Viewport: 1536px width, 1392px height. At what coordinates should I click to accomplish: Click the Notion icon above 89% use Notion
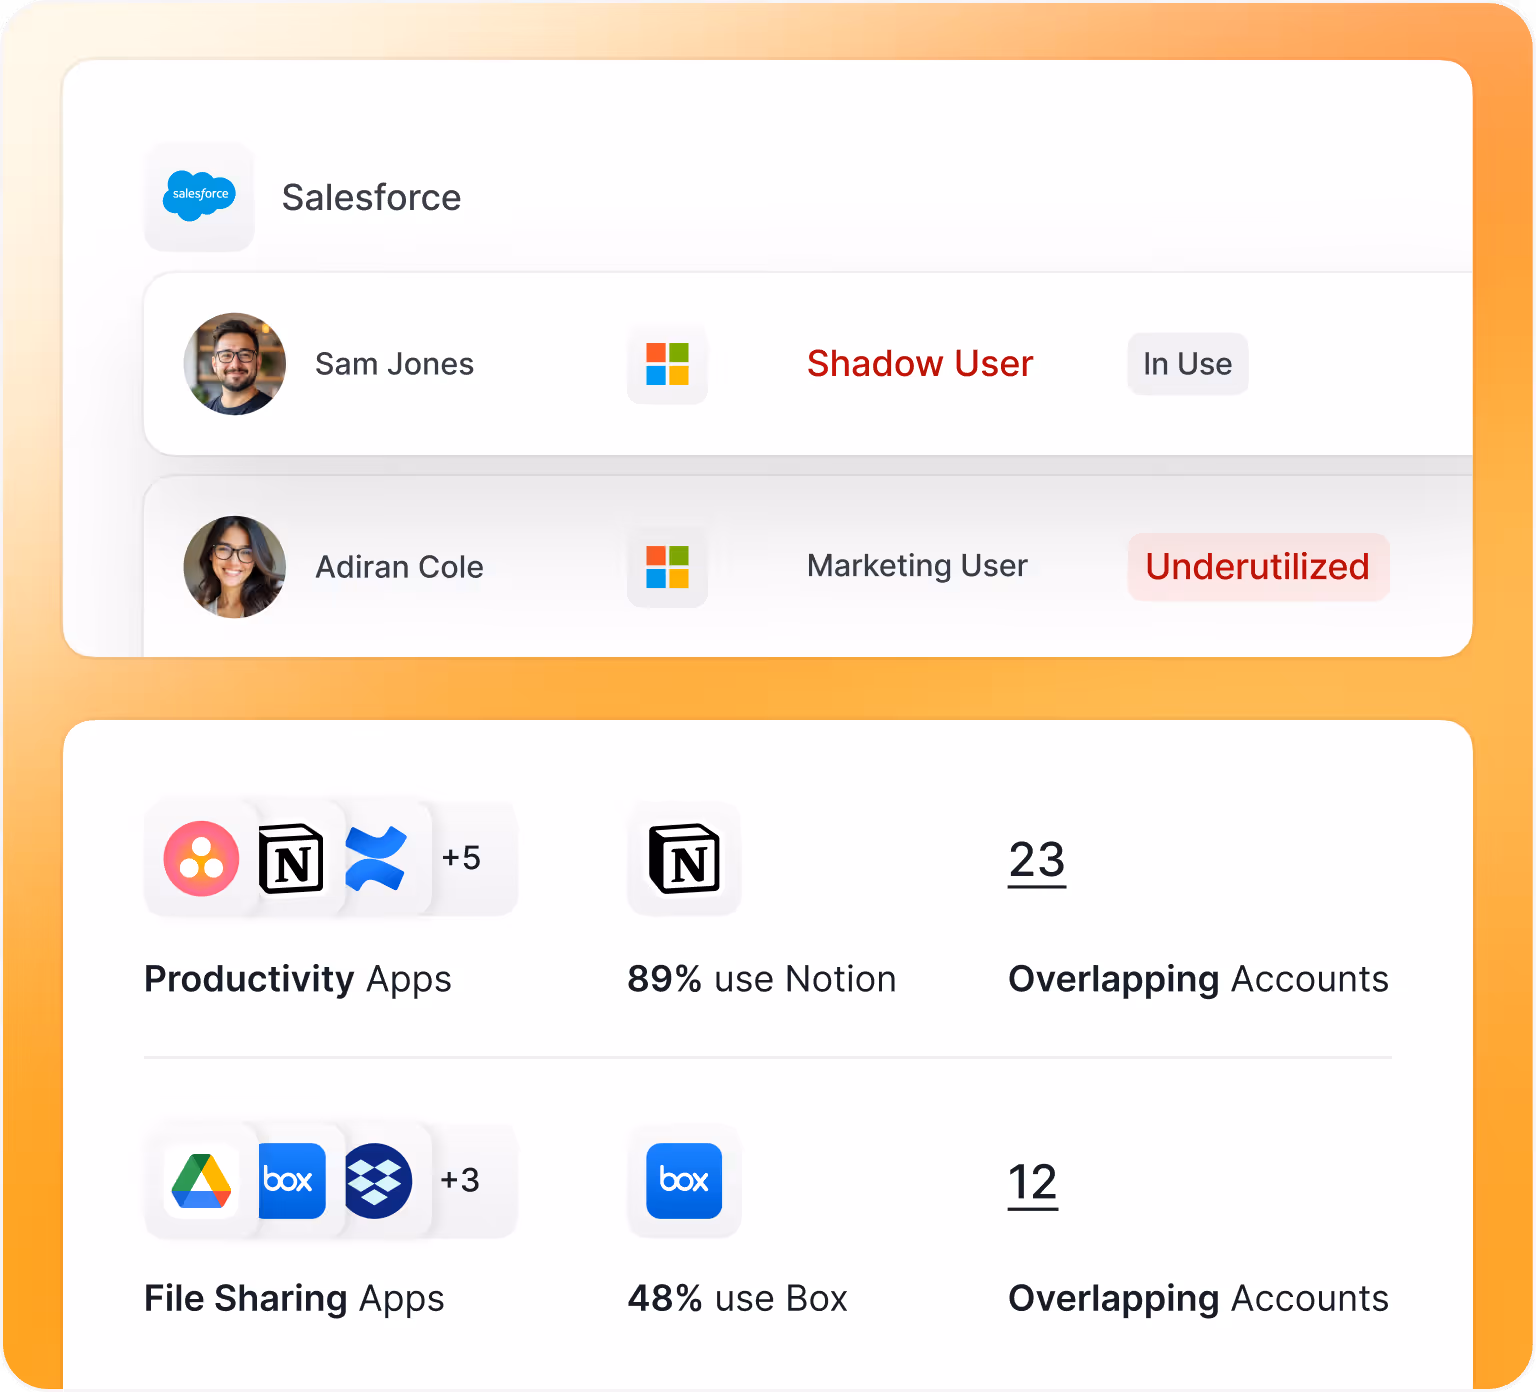coord(684,859)
